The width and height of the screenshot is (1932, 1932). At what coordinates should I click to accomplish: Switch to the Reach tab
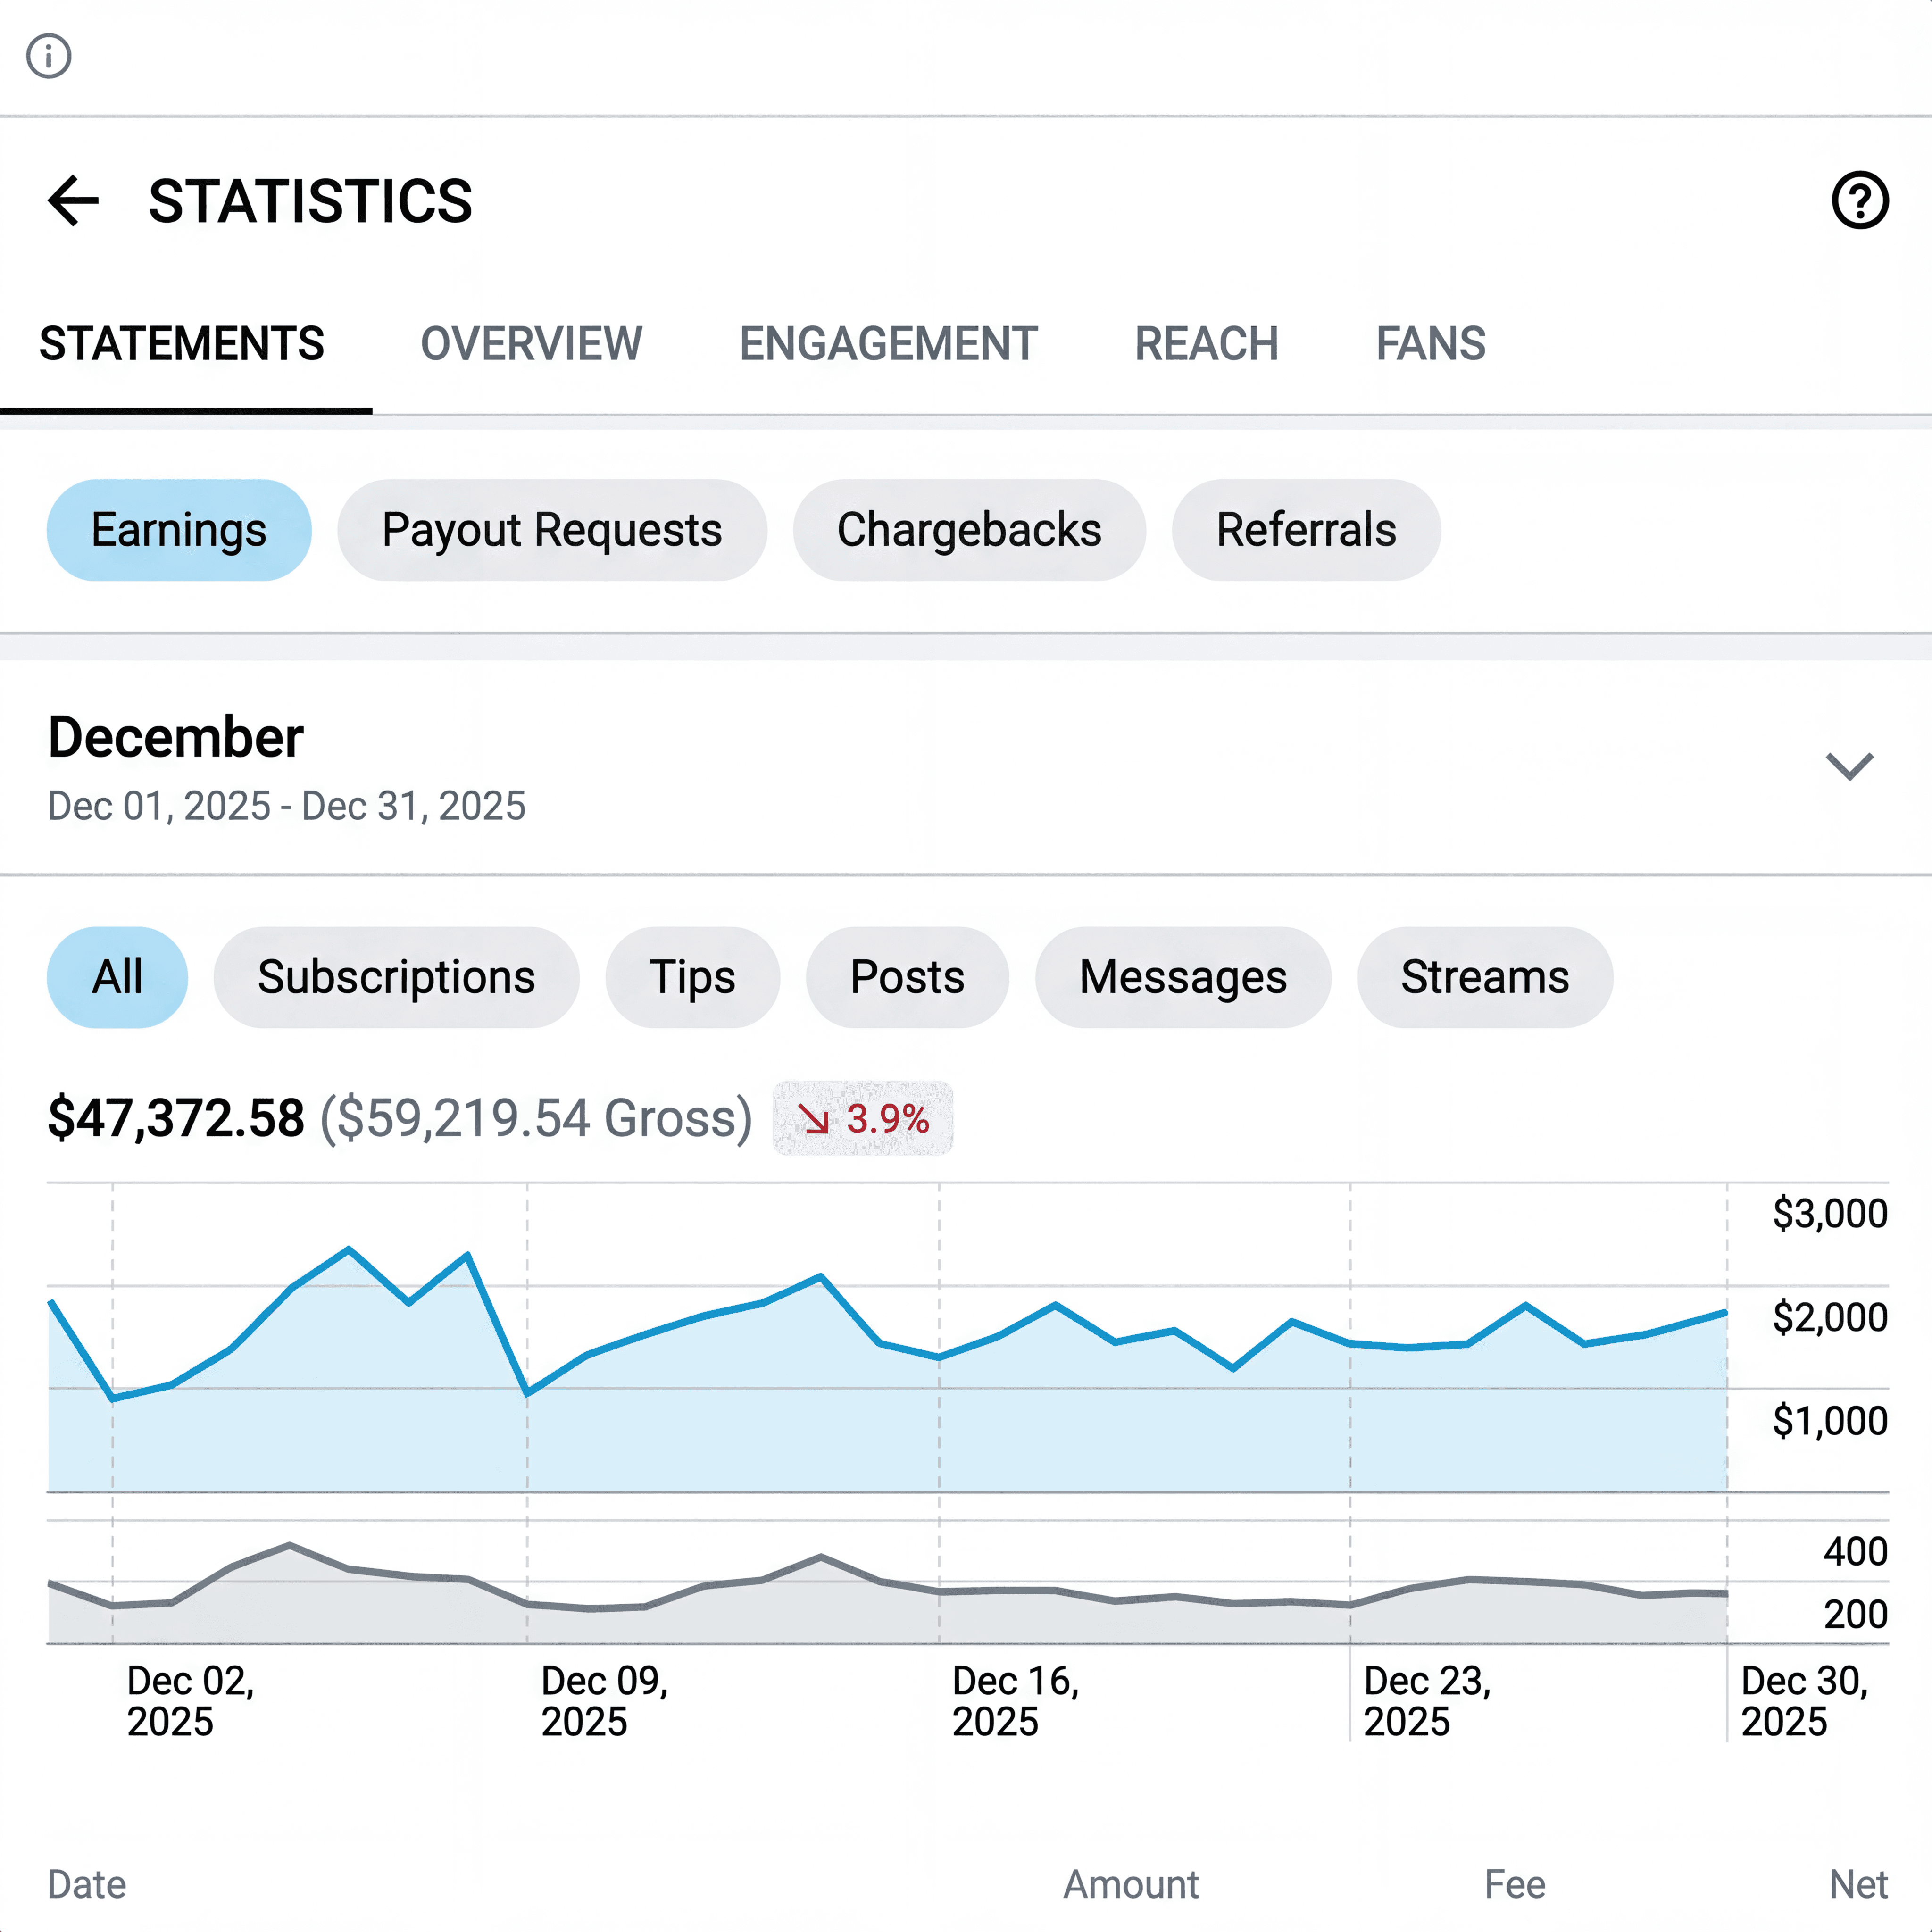tap(1206, 344)
